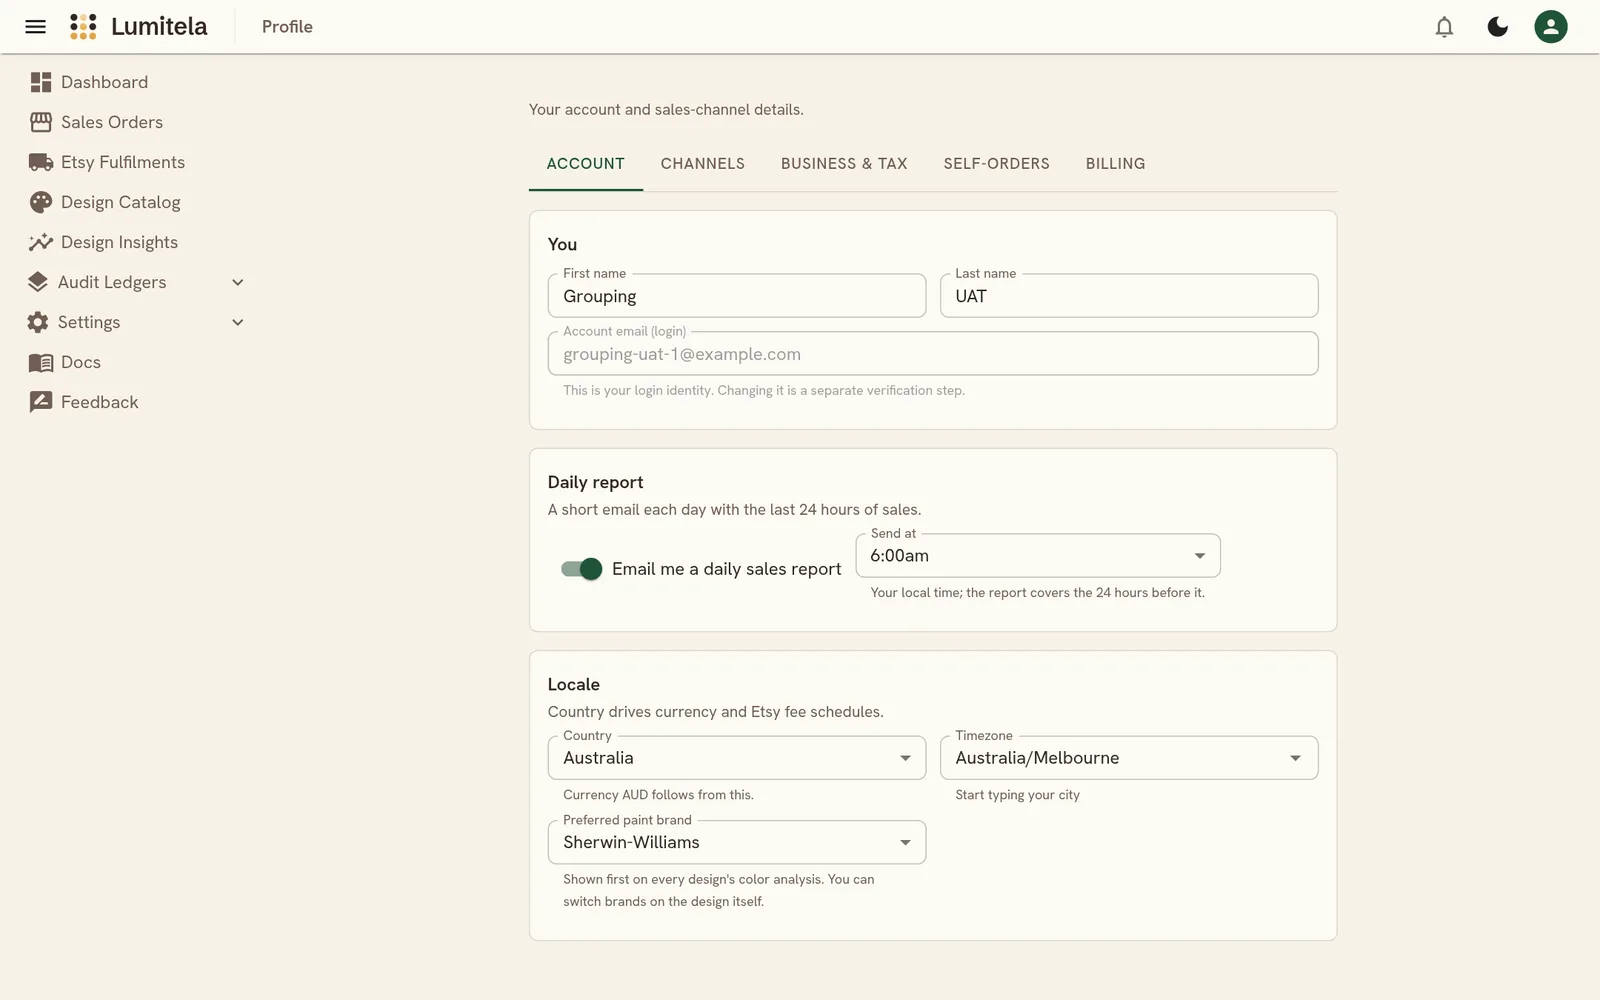Click the Docs book icon
Screen dimensions: 1600x1000
tap(41, 362)
